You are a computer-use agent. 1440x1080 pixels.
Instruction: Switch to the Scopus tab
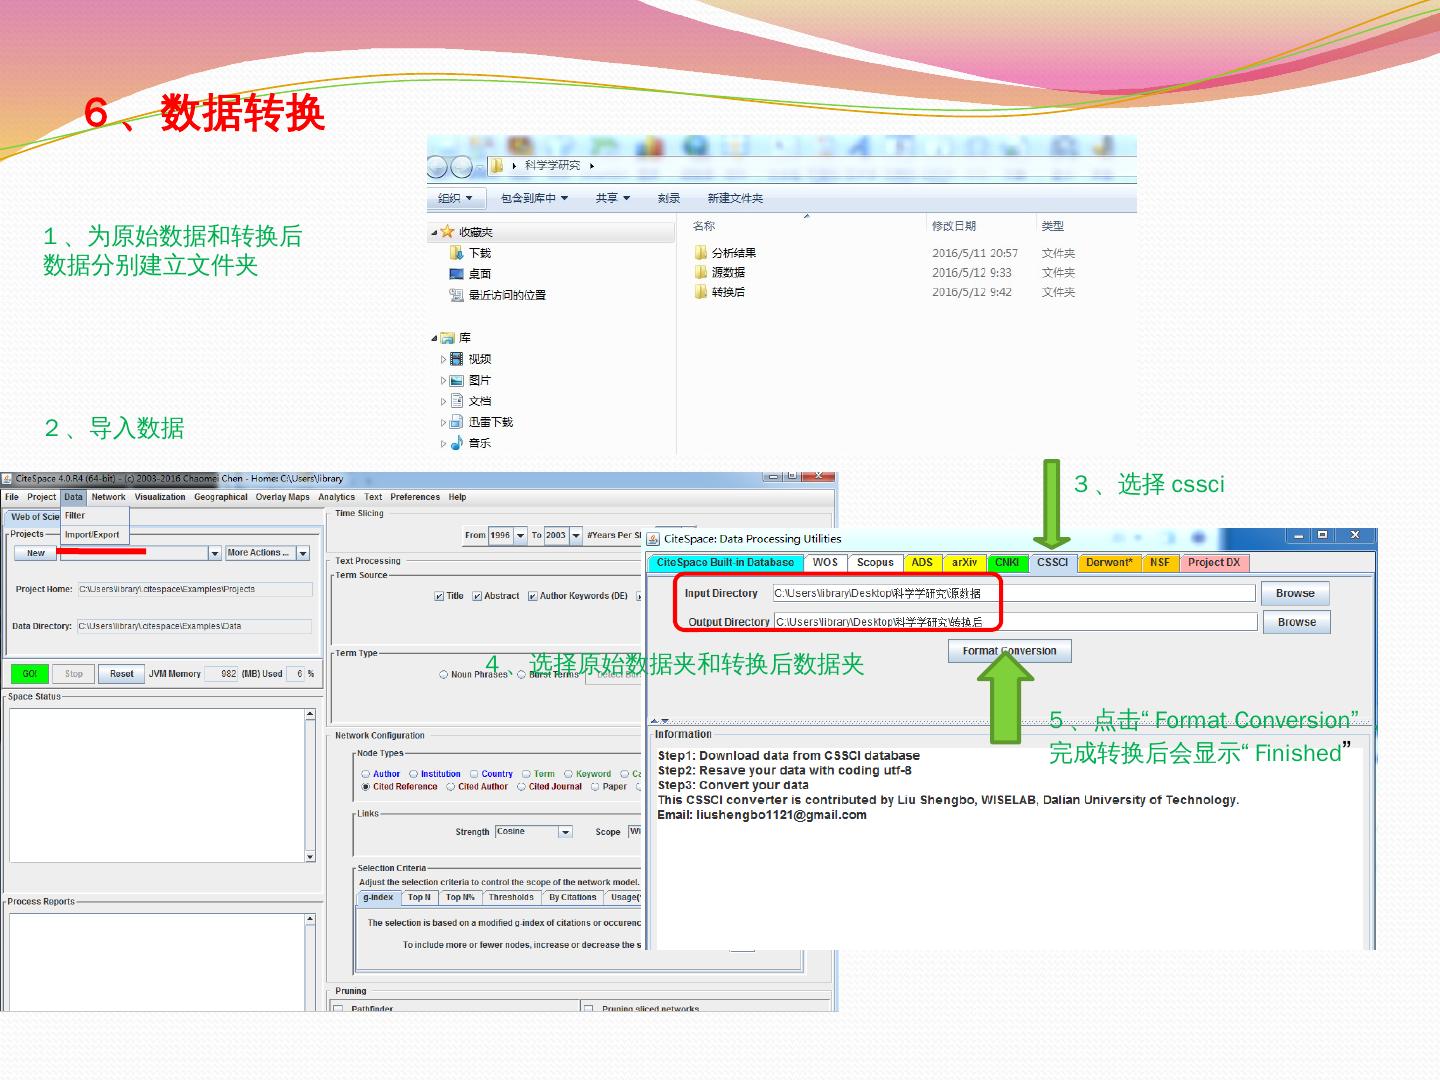[x=875, y=563]
